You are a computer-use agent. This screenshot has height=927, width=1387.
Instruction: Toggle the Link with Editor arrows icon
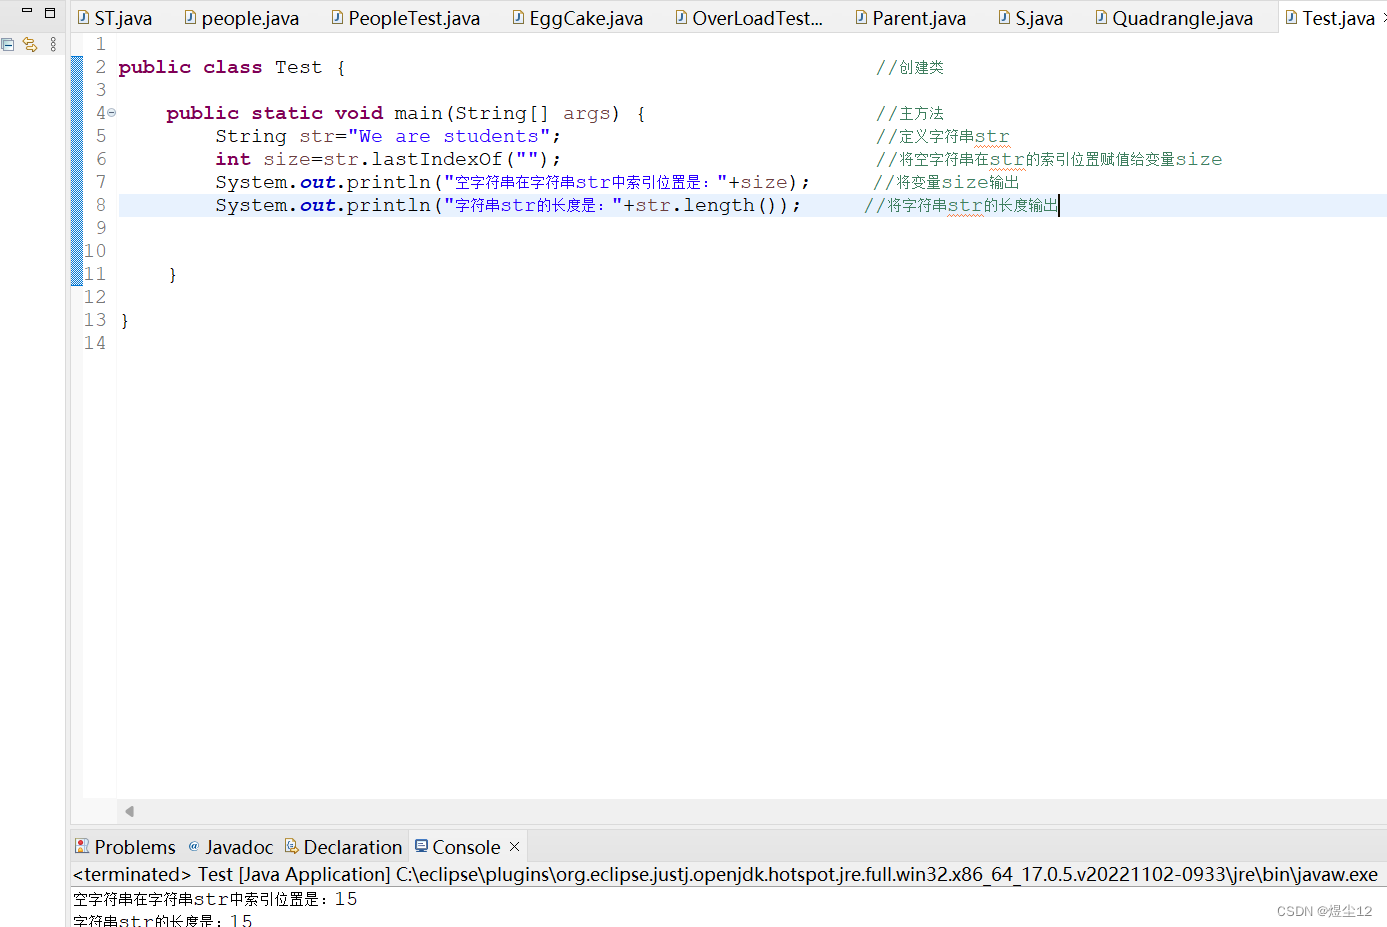pos(29,44)
